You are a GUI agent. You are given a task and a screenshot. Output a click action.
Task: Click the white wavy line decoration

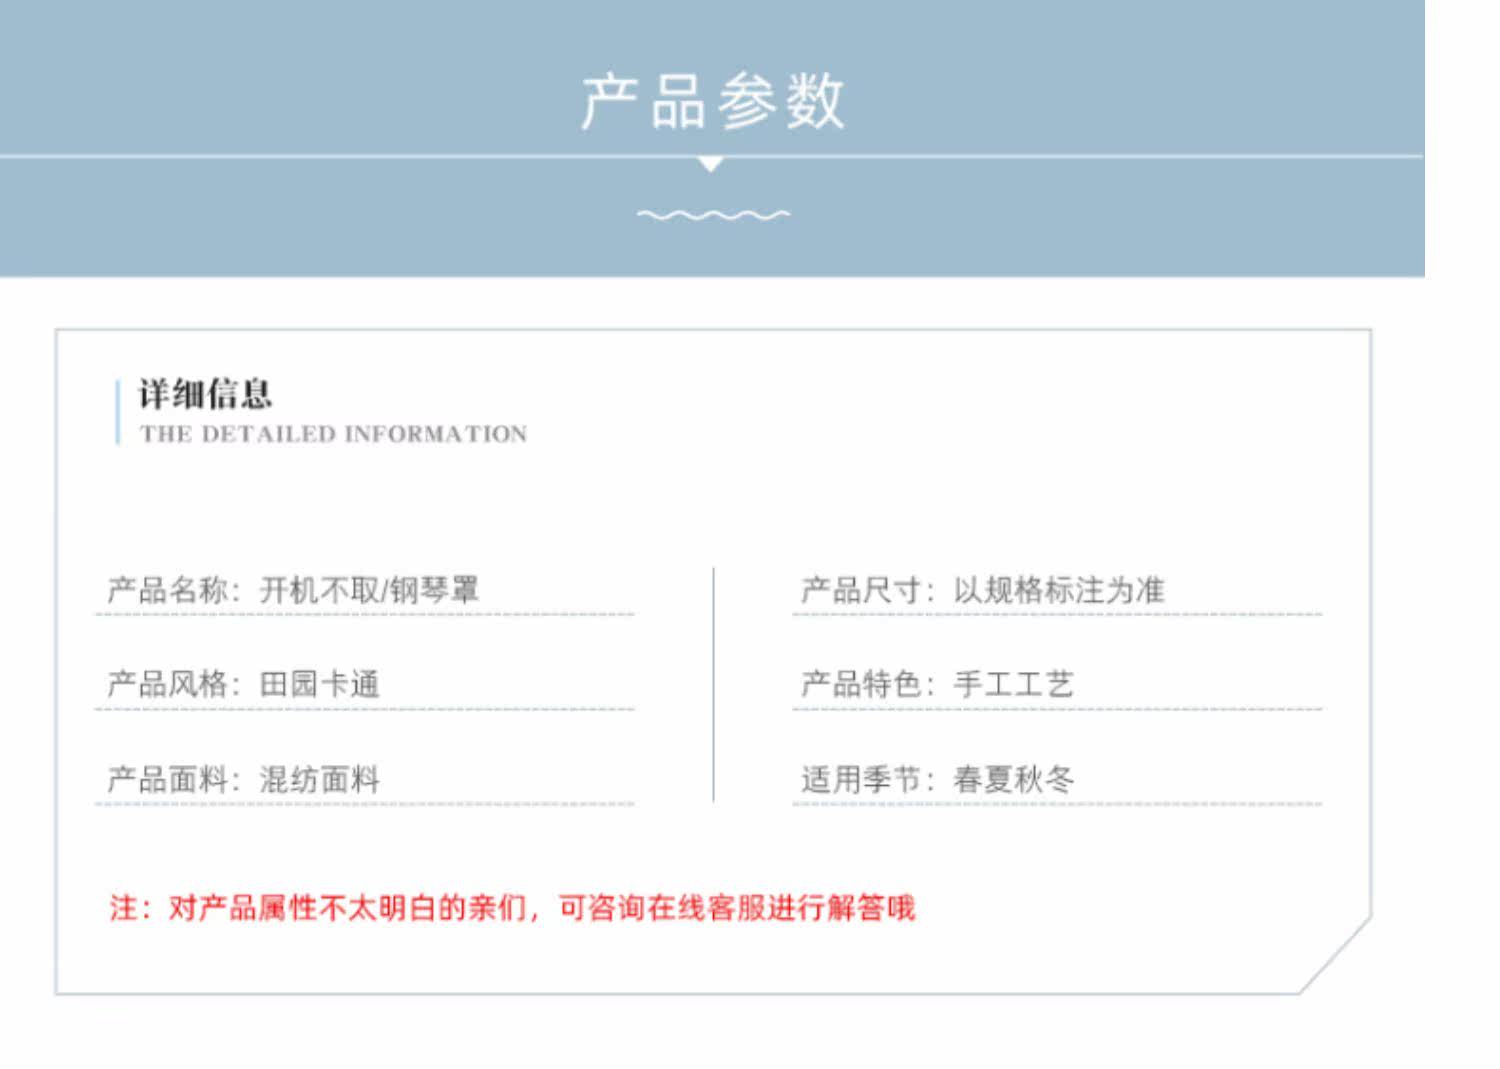point(713,214)
